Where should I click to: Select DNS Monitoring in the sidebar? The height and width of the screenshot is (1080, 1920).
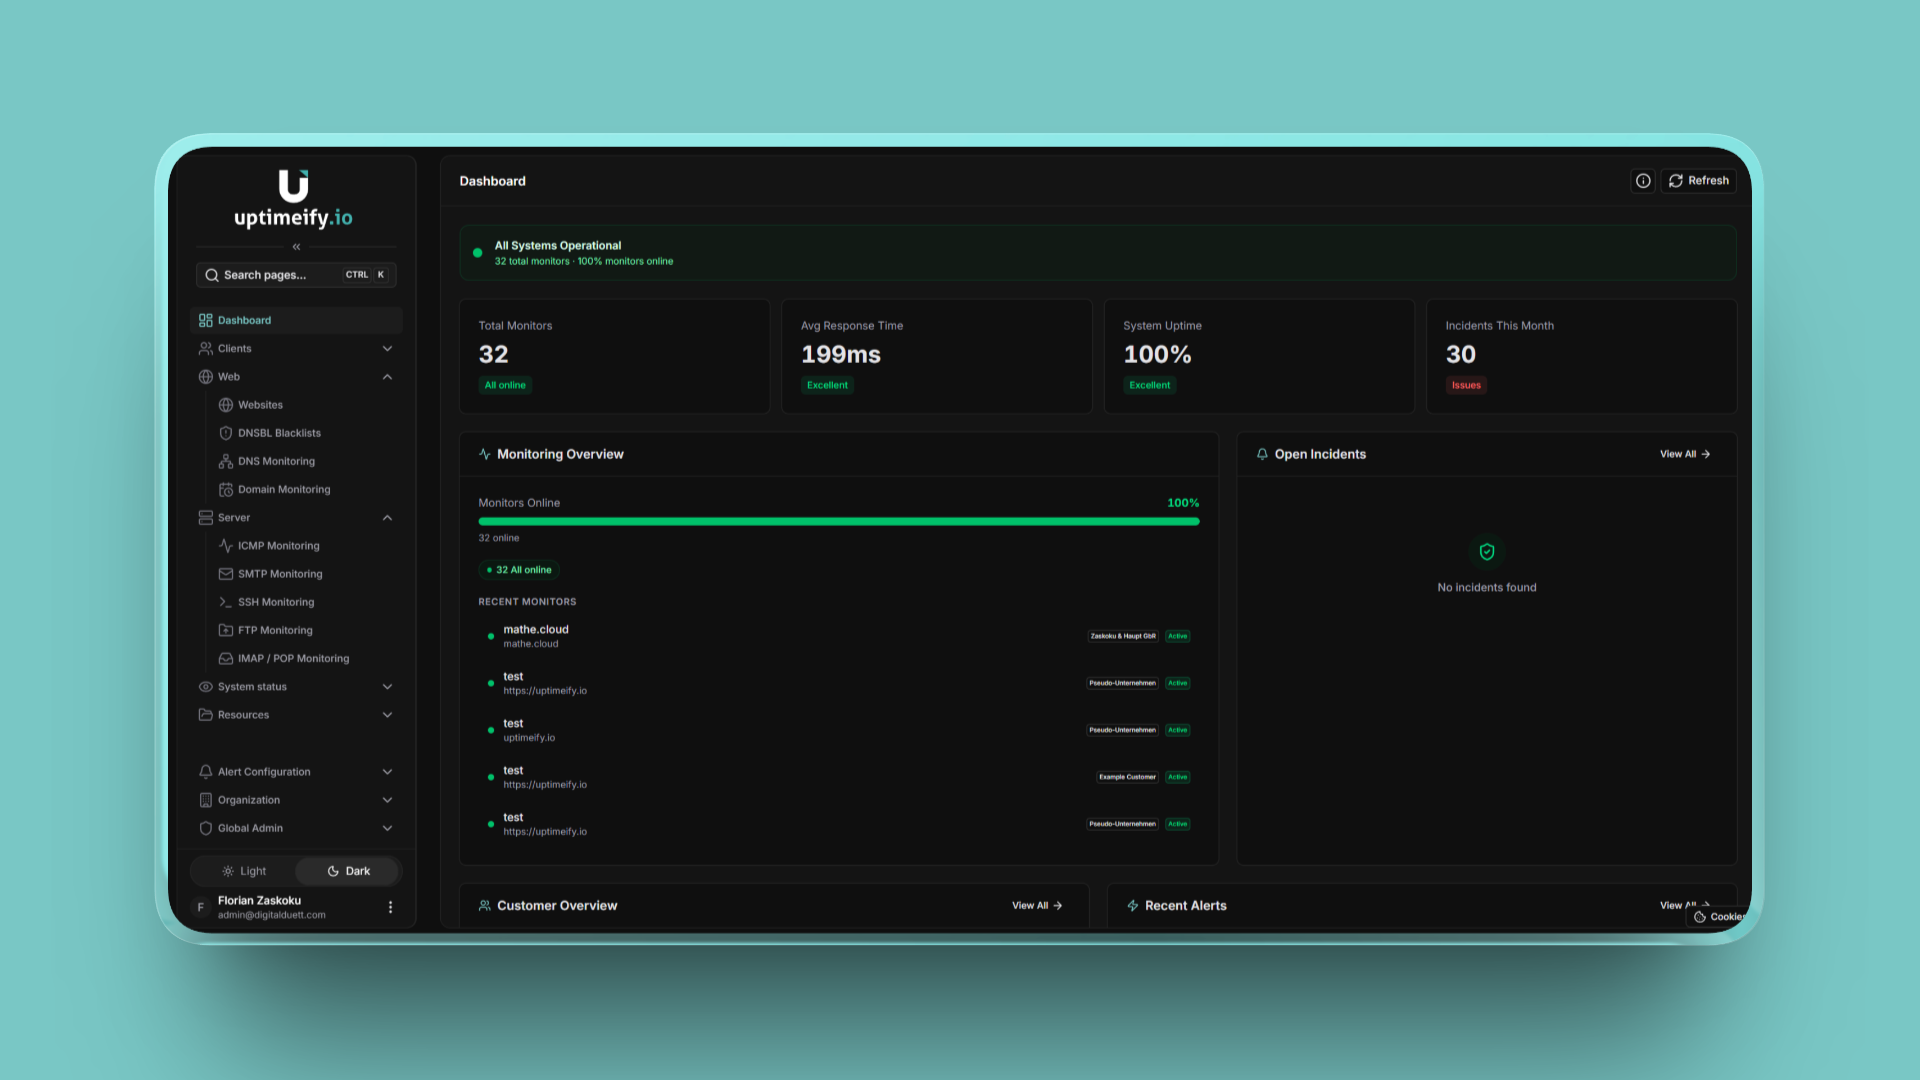click(x=276, y=461)
